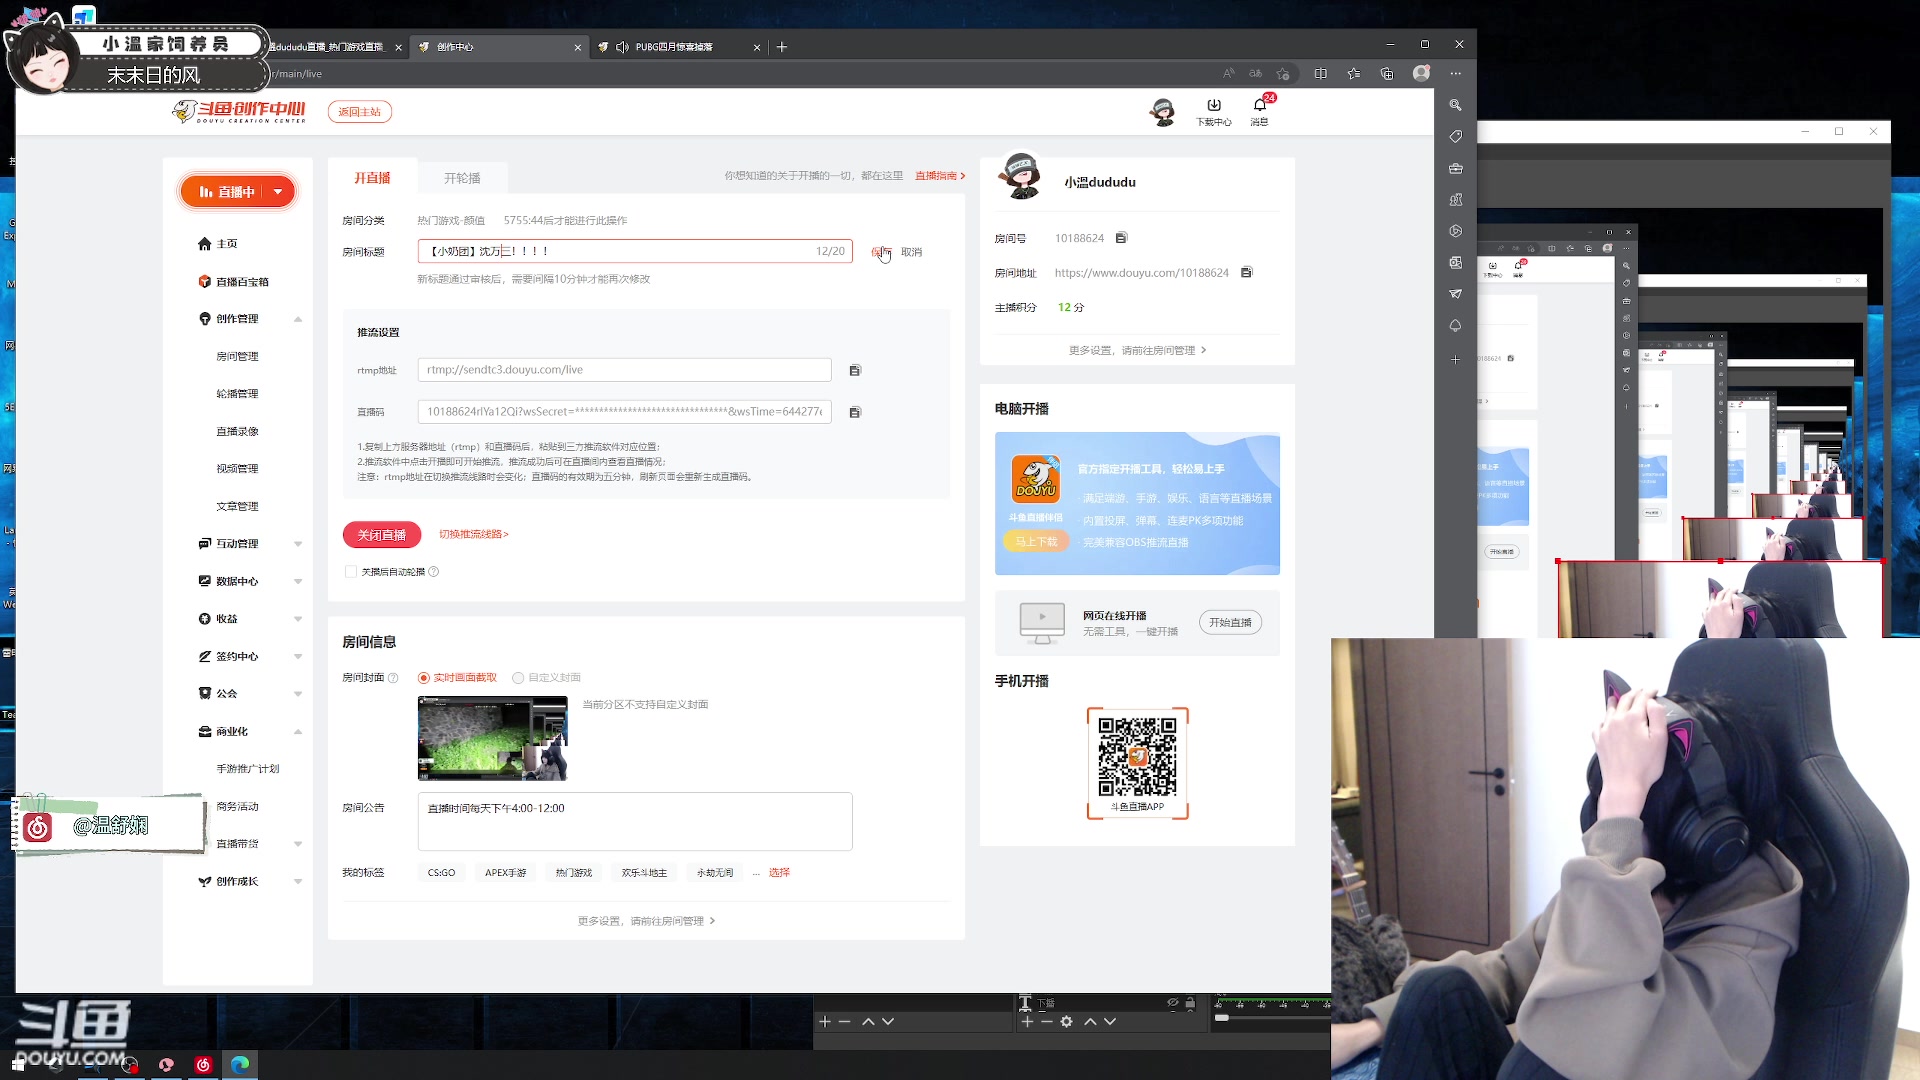Screen dimensions: 1920x1080
Task: Open the Edge sidebar shopping tag icon
Action: [x=1456, y=137]
